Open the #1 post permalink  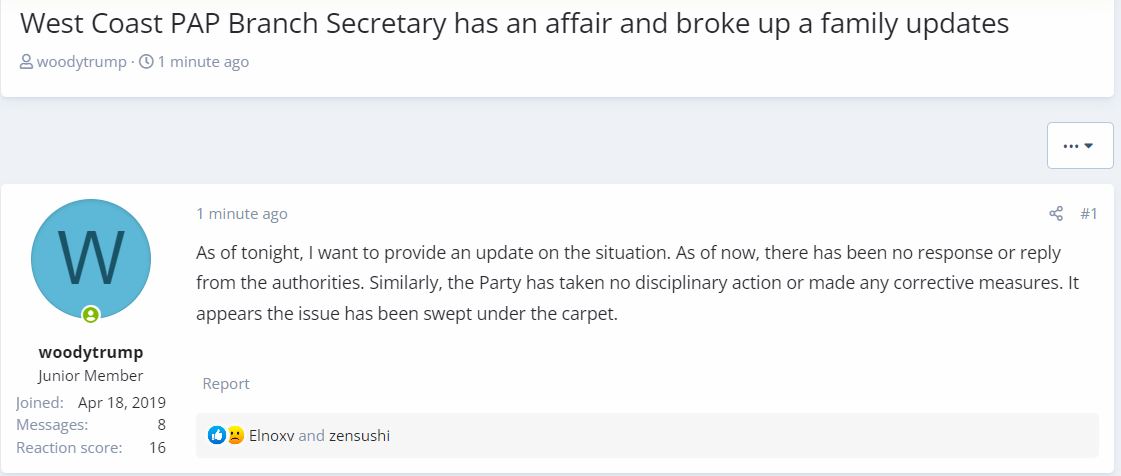click(x=1089, y=214)
